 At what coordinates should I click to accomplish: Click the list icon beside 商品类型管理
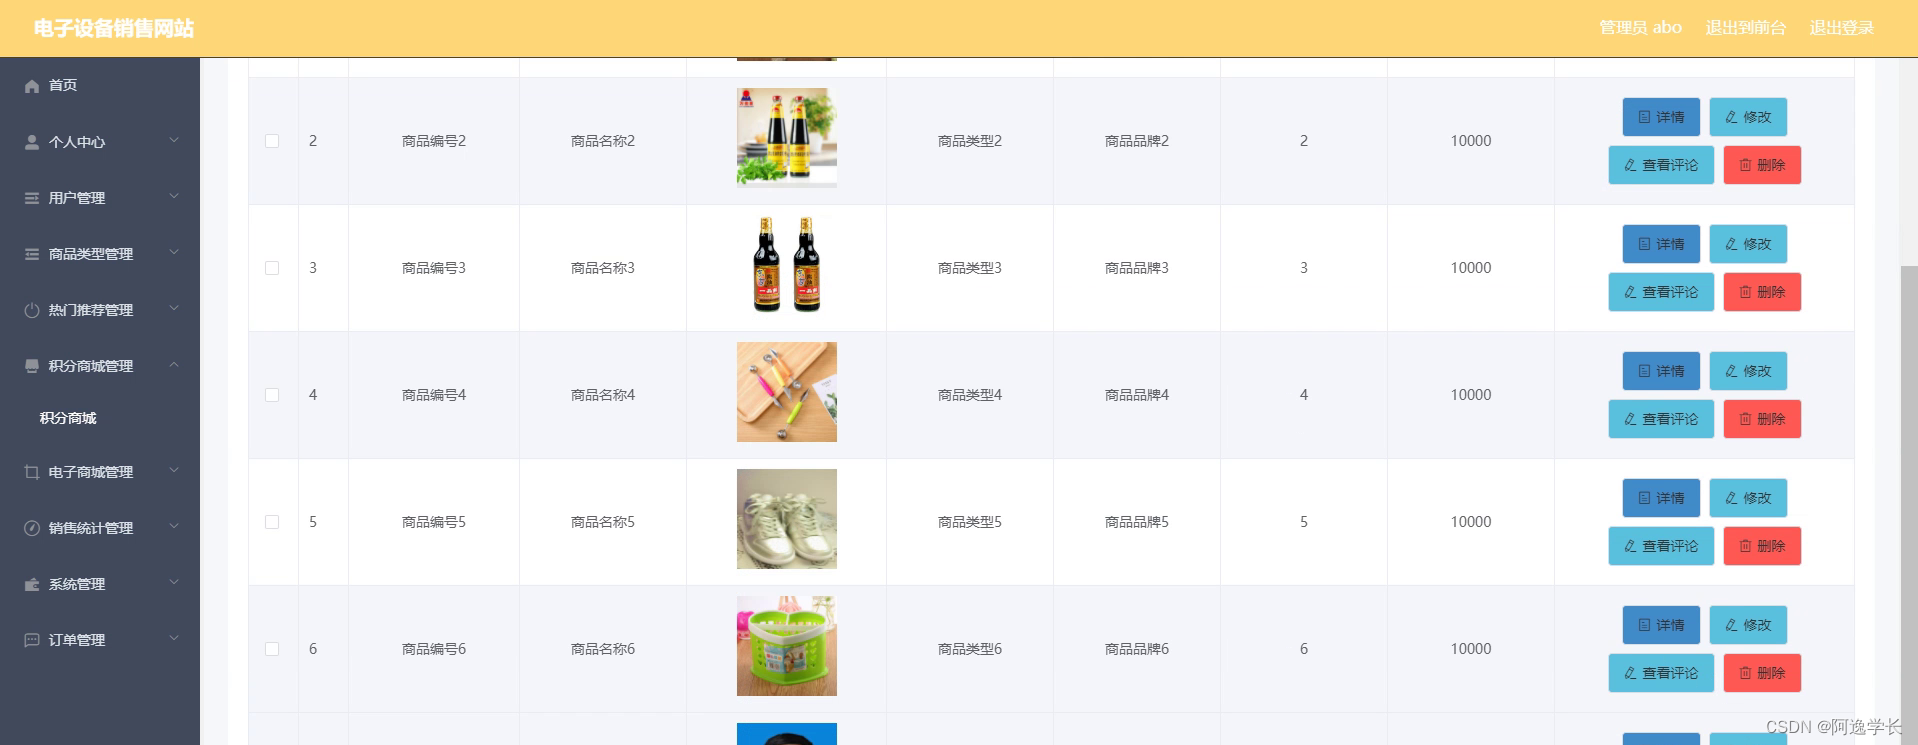pyautogui.click(x=32, y=254)
